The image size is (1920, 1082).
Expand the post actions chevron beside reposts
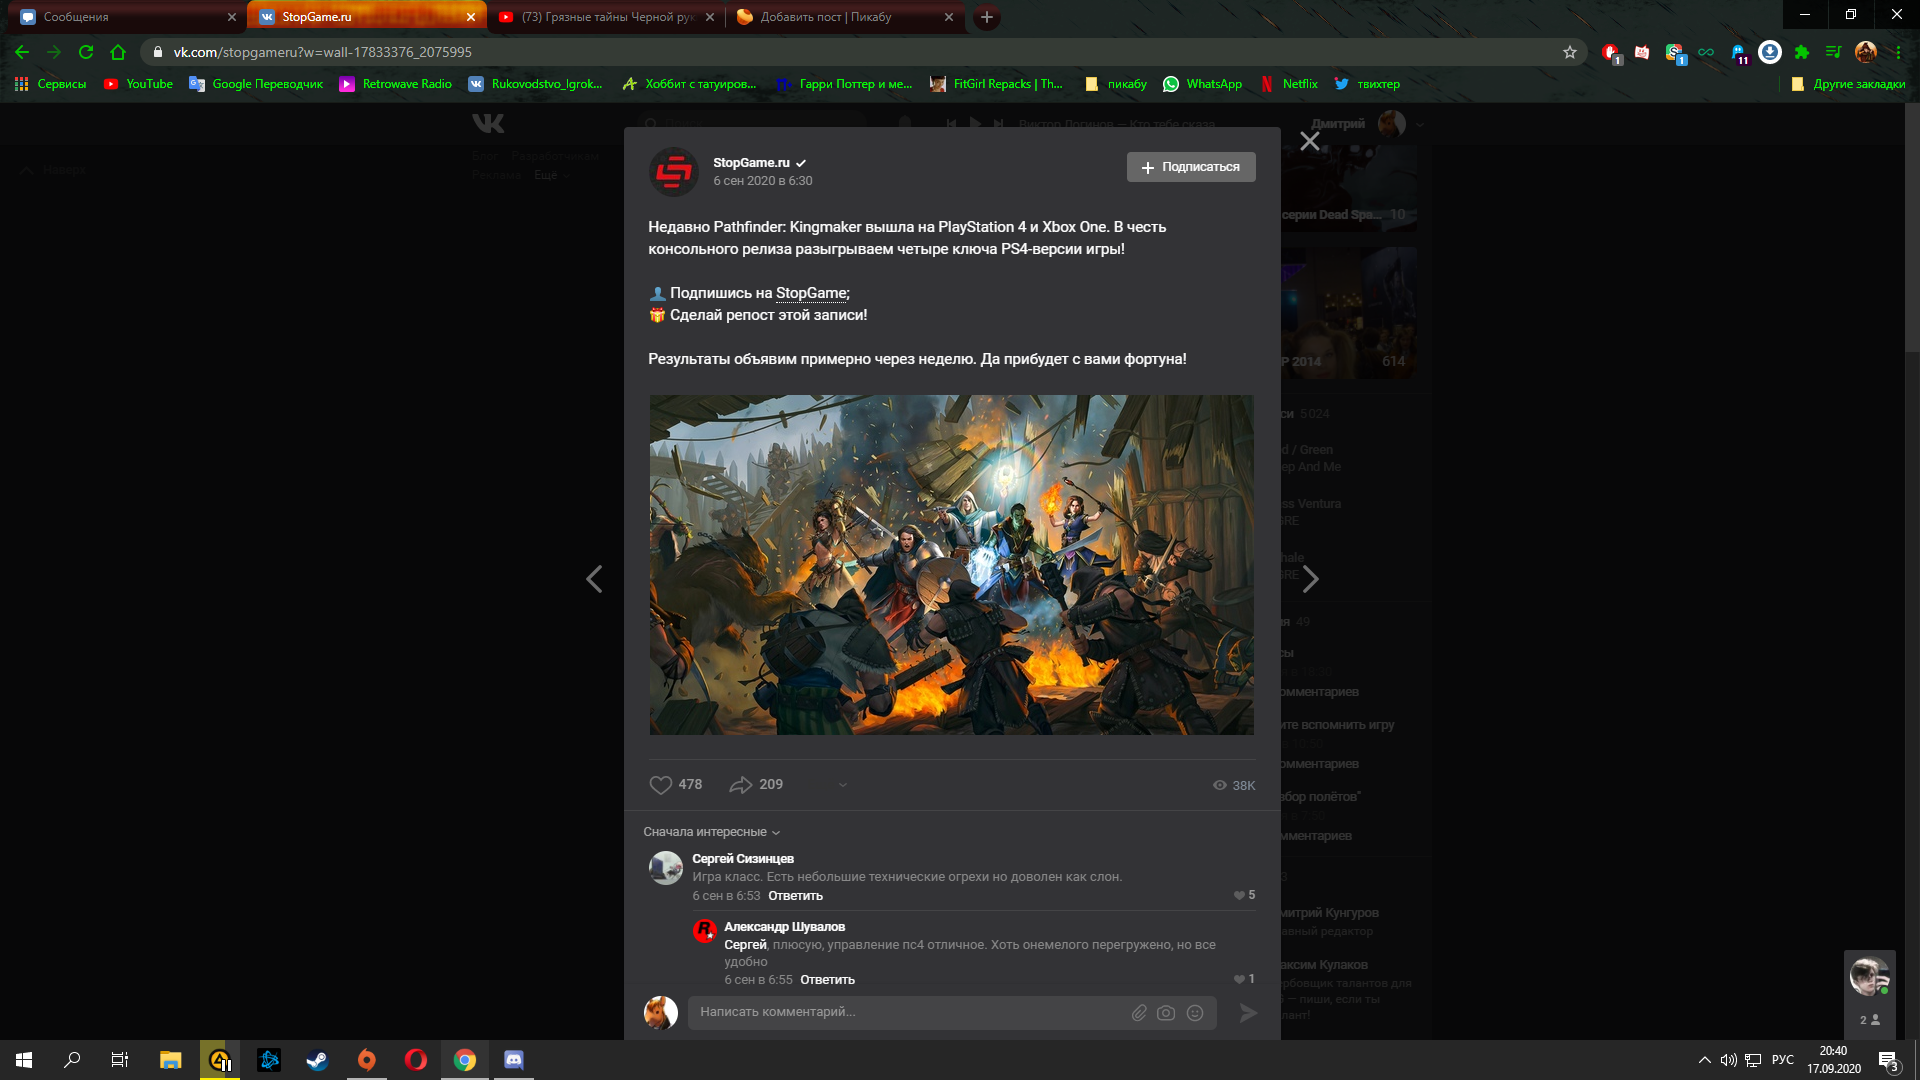843,786
